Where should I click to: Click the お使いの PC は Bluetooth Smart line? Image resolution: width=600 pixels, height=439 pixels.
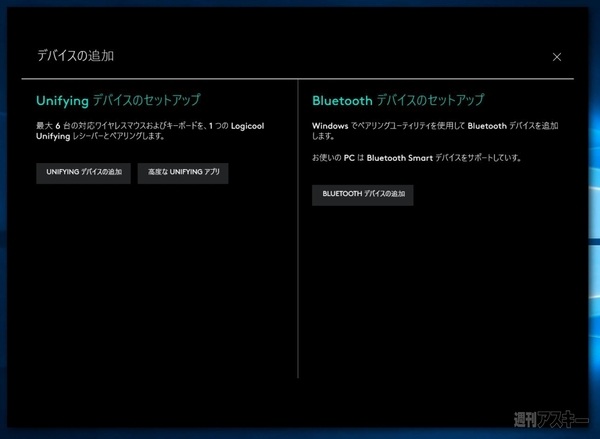(416, 158)
